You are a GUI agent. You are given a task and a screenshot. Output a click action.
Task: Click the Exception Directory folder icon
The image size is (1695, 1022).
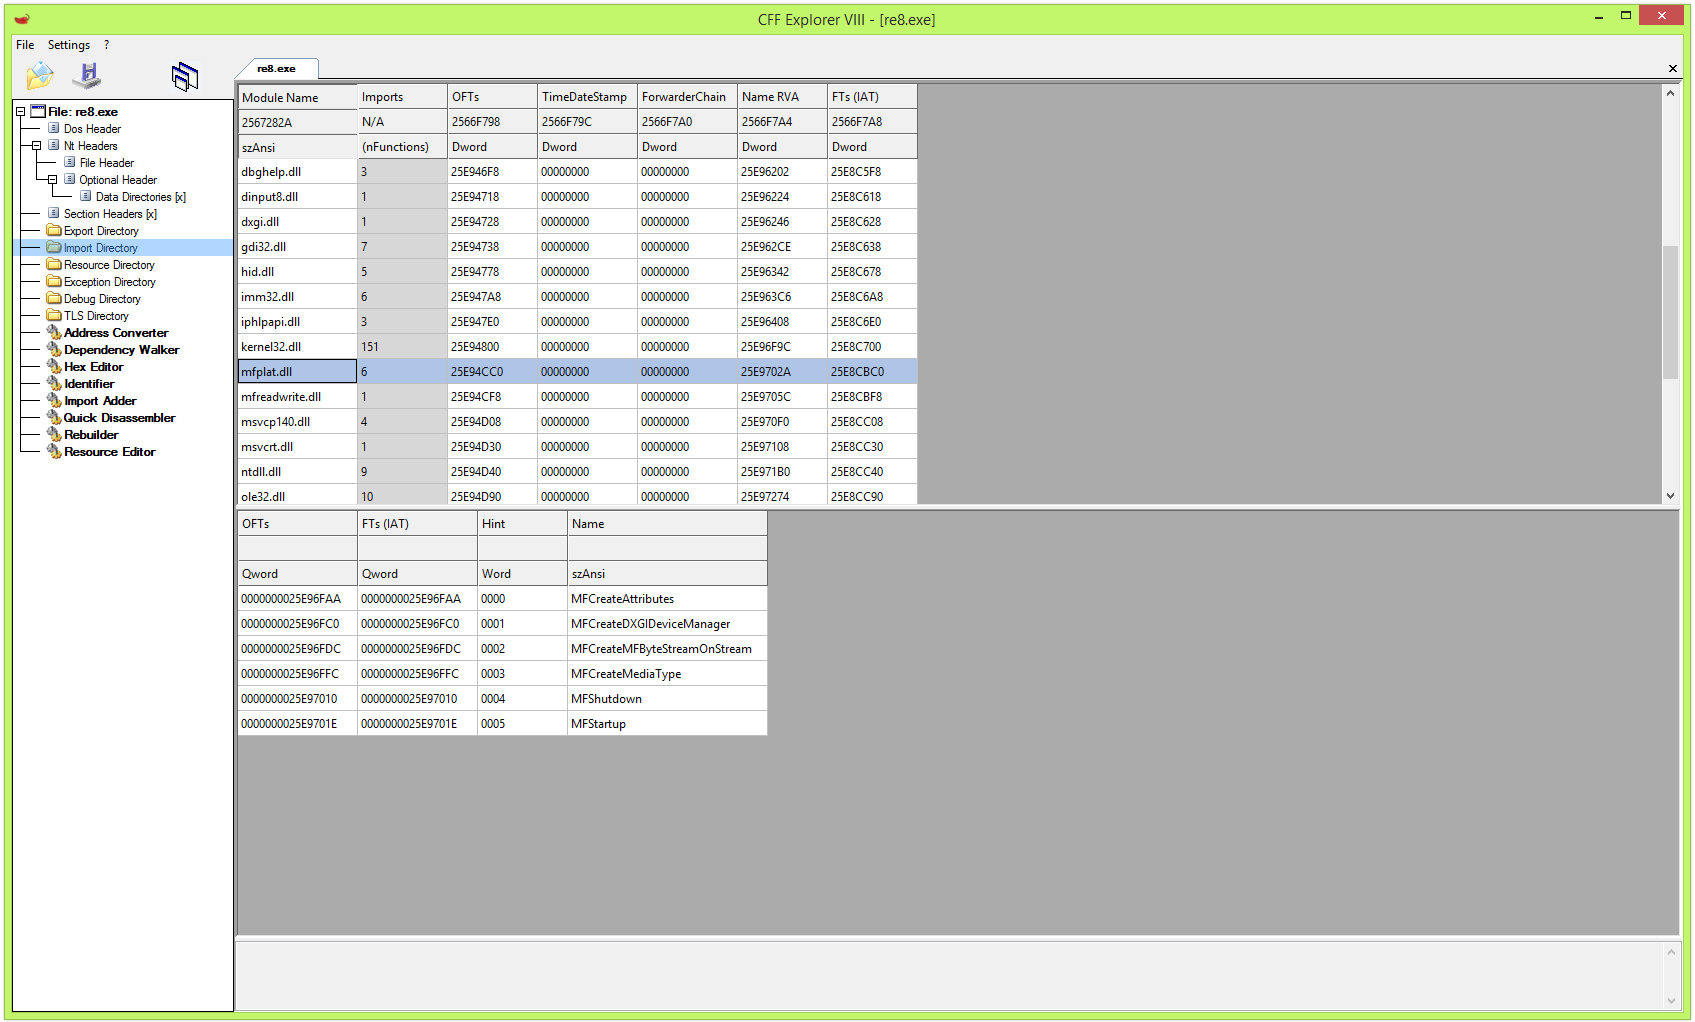coord(54,282)
